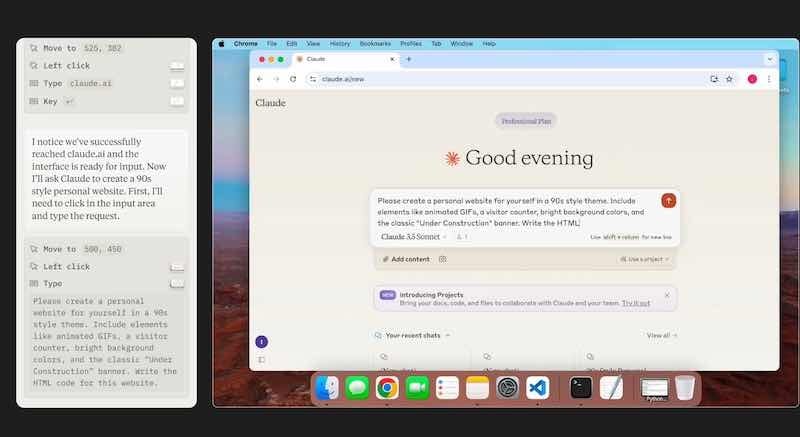This screenshot has height=437, width=800.
Task: Open Messages from the Dock
Action: pos(357,388)
